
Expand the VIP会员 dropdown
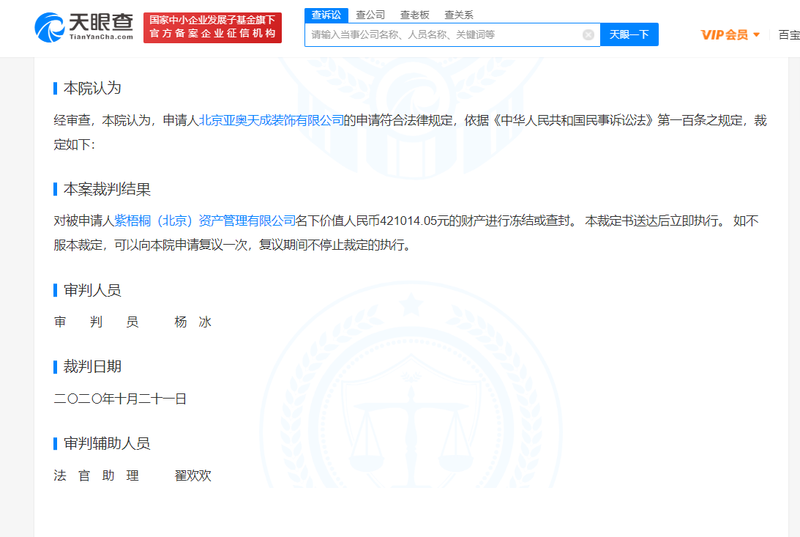[730, 35]
